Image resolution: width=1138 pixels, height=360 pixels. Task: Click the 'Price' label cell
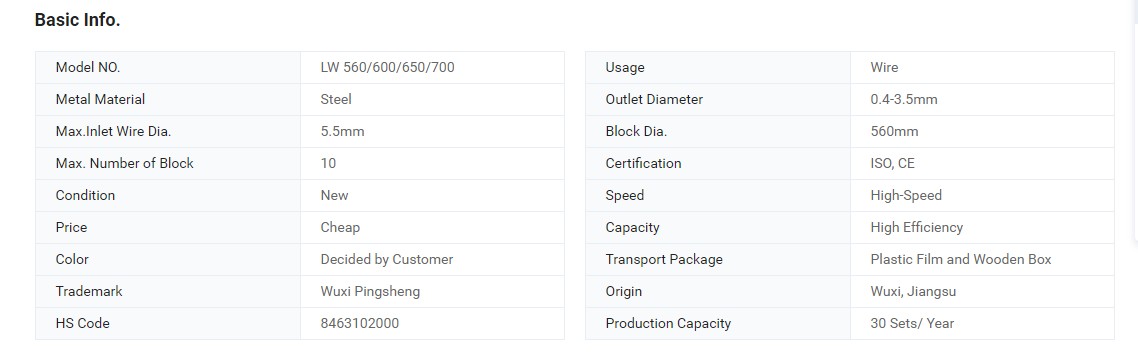pos(168,227)
